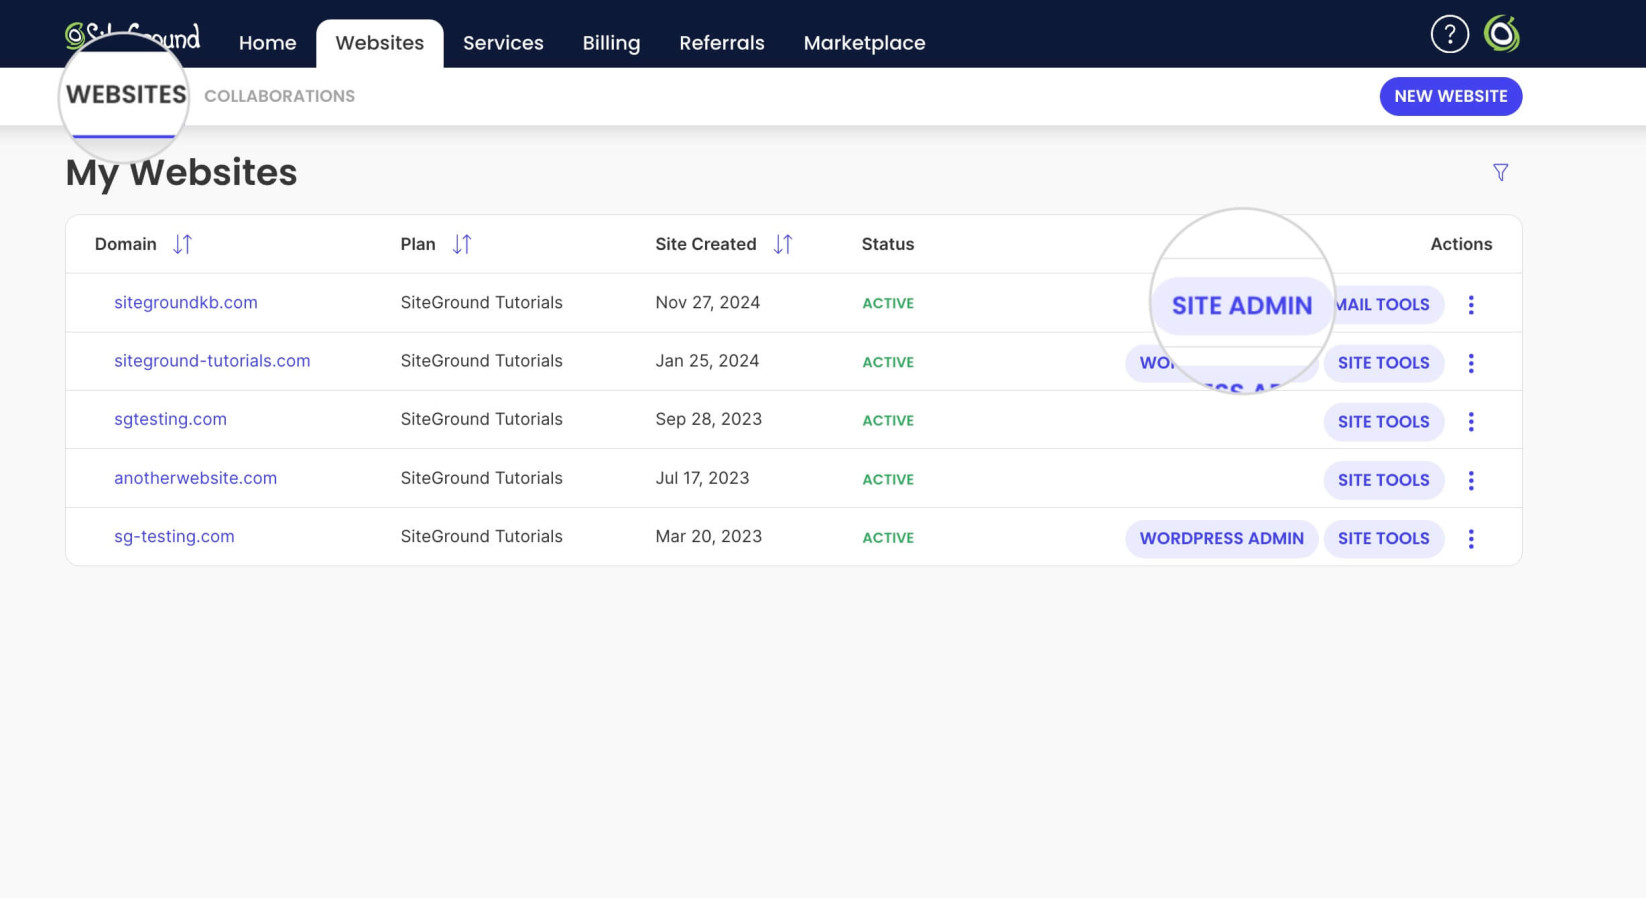Image resolution: width=1646 pixels, height=898 pixels.
Task: Click SITE ADMIN for sitegroundkb.com
Action: [x=1241, y=305]
